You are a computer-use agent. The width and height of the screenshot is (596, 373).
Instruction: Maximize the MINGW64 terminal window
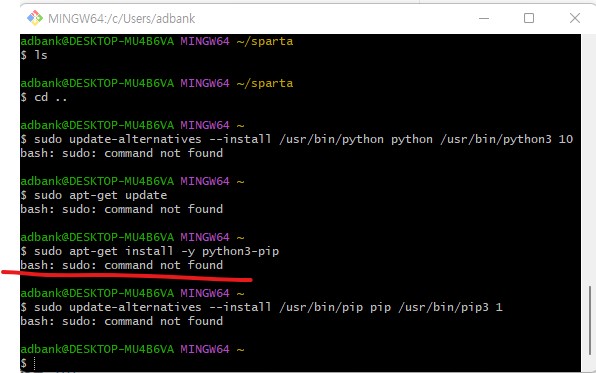pyautogui.click(x=529, y=18)
